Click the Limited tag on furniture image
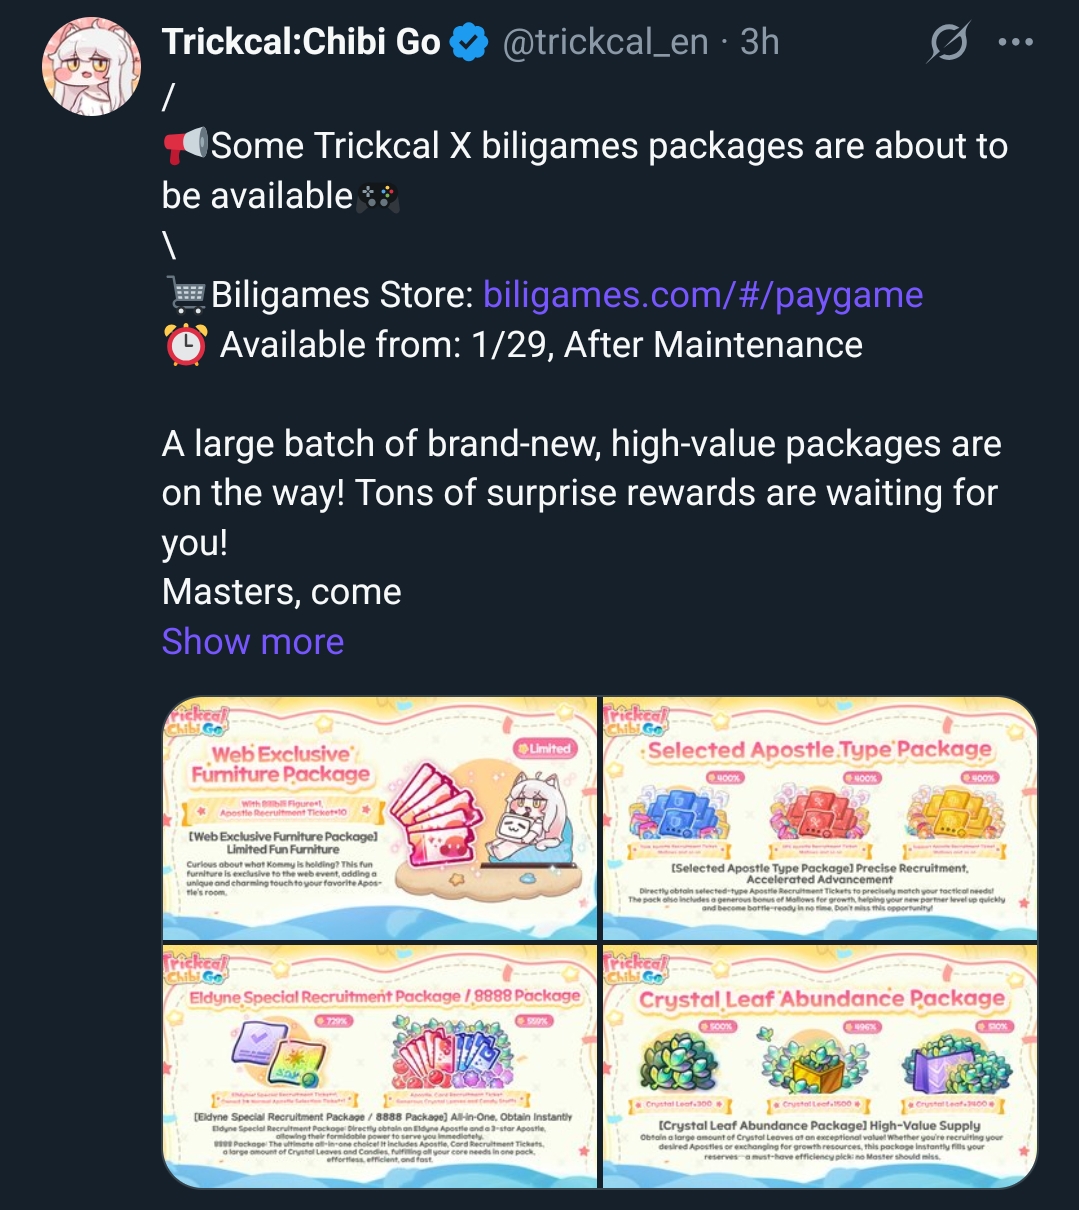Image resolution: width=1079 pixels, height=1210 pixels. tap(544, 748)
